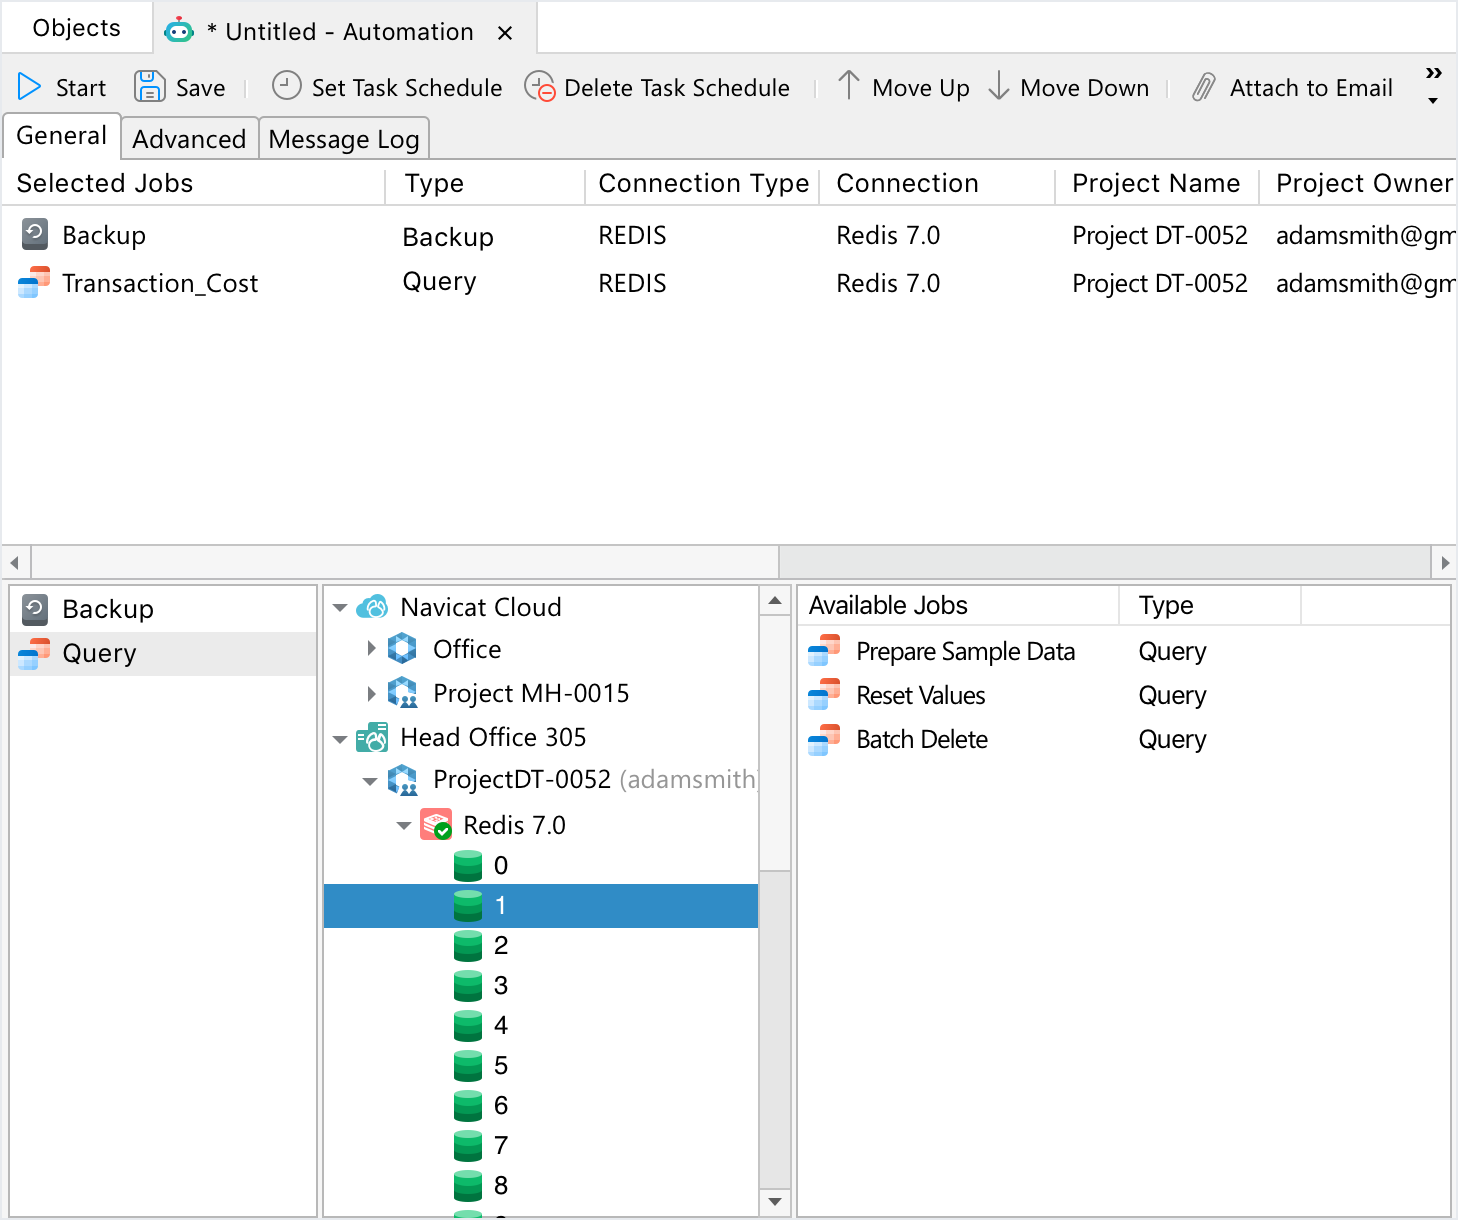Screen dimensions: 1458x1220
Task: Expand the Office project node
Action: click(371, 648)
